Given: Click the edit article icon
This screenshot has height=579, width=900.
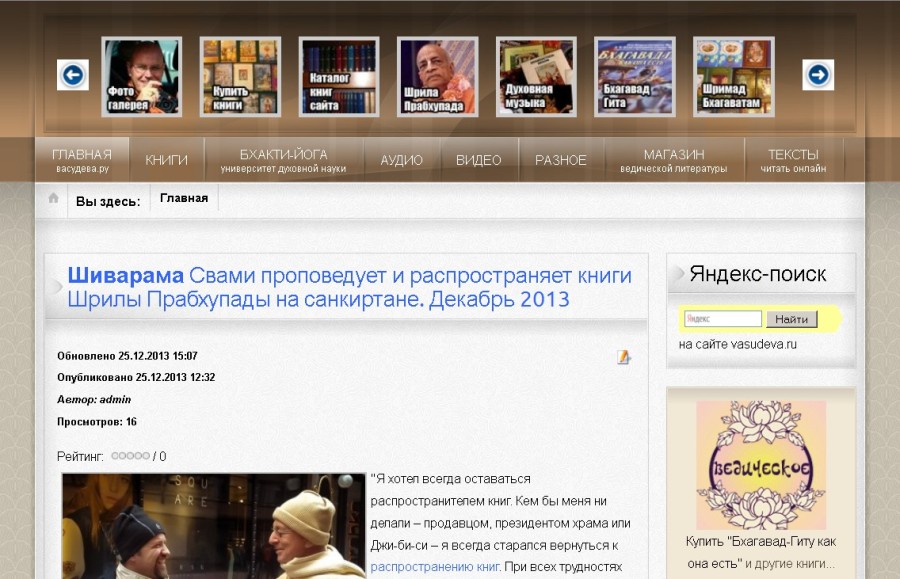Looking at the screenshot, I should coord(624,357).
